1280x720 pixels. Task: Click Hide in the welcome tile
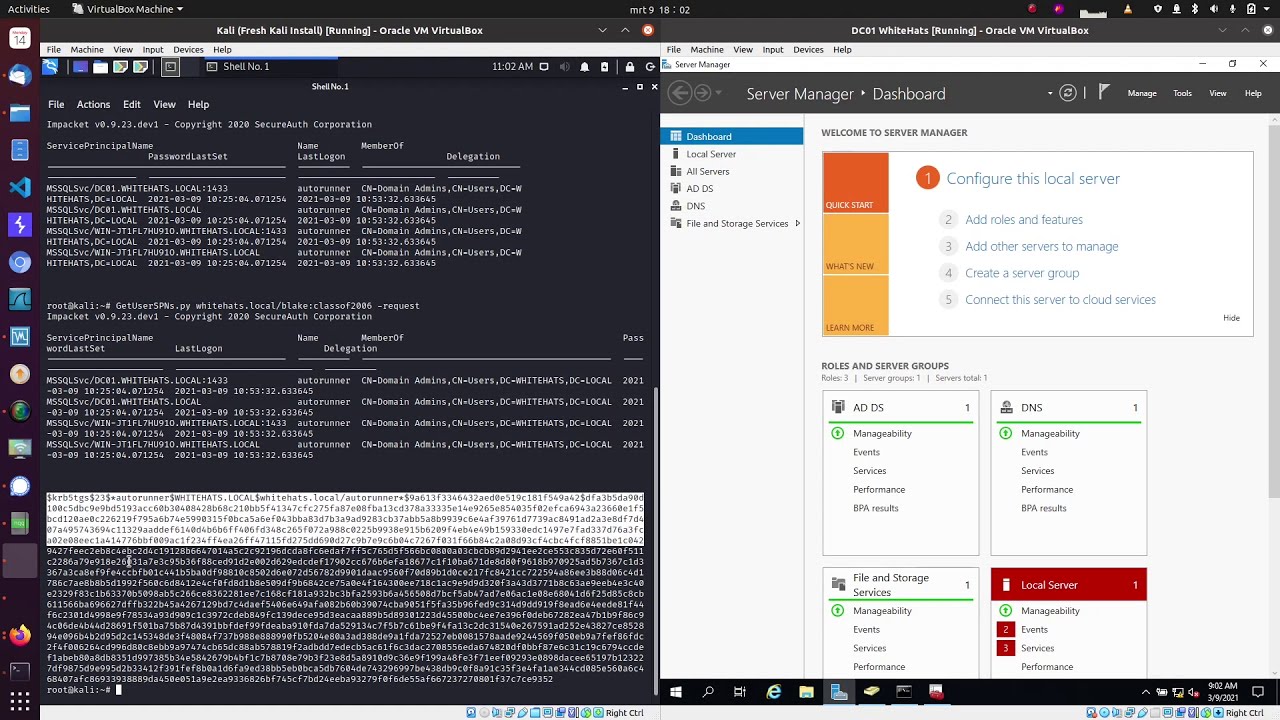[1231, 318]
